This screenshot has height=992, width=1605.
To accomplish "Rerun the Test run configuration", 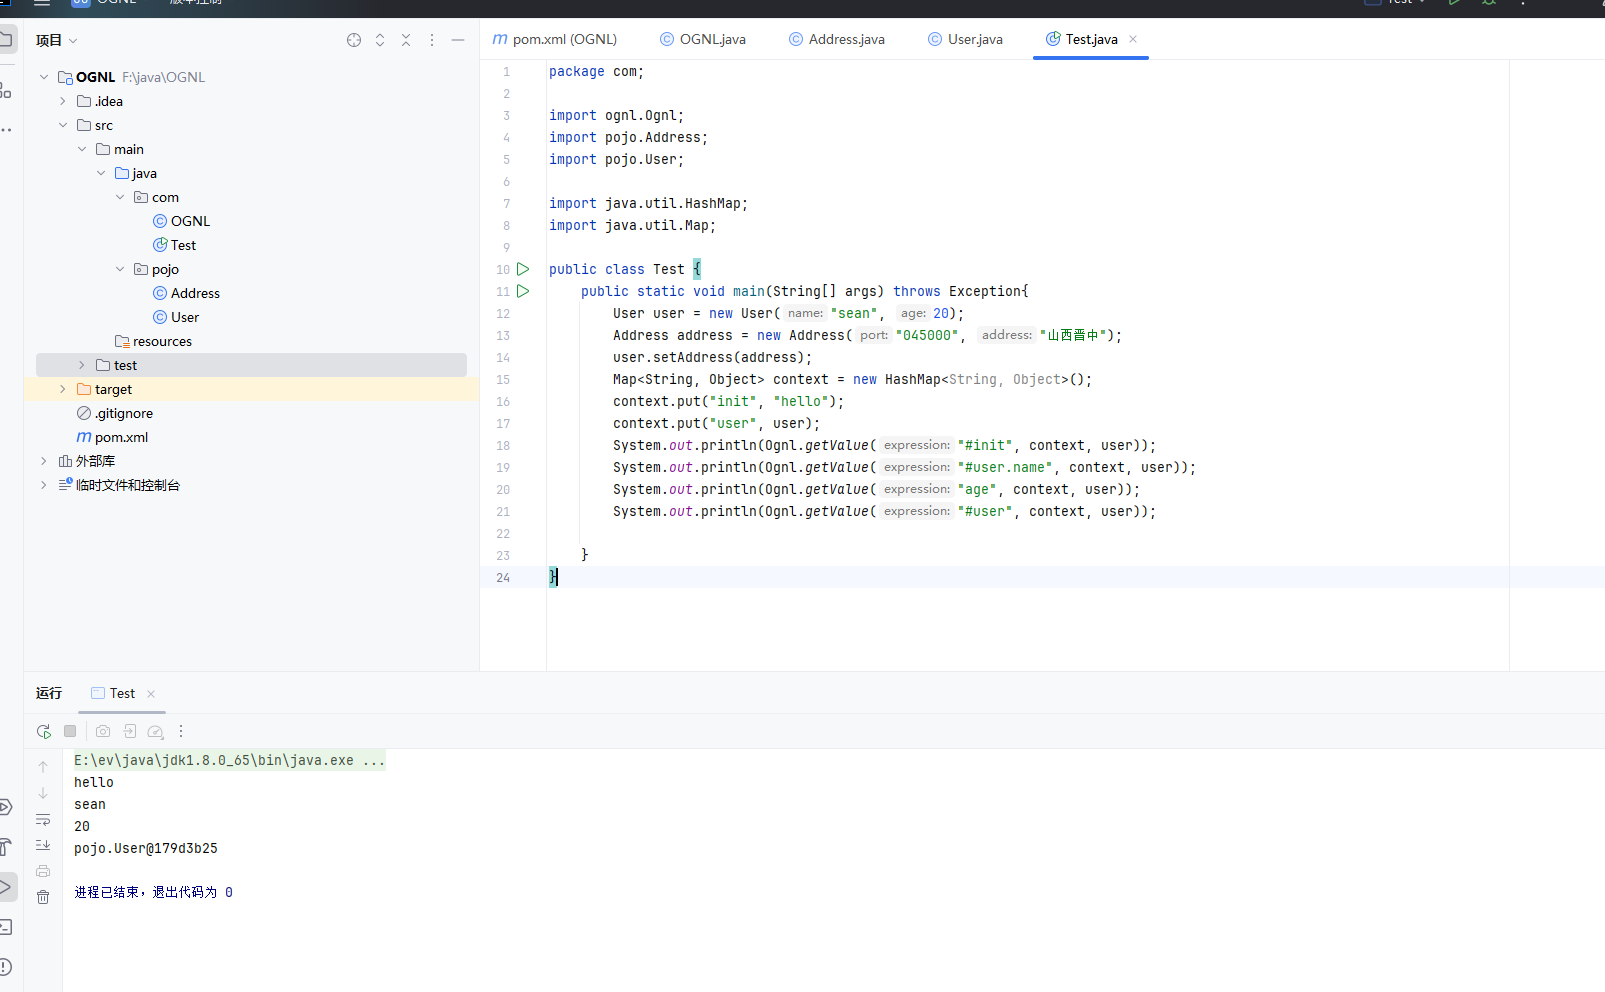I will point(43,732).
